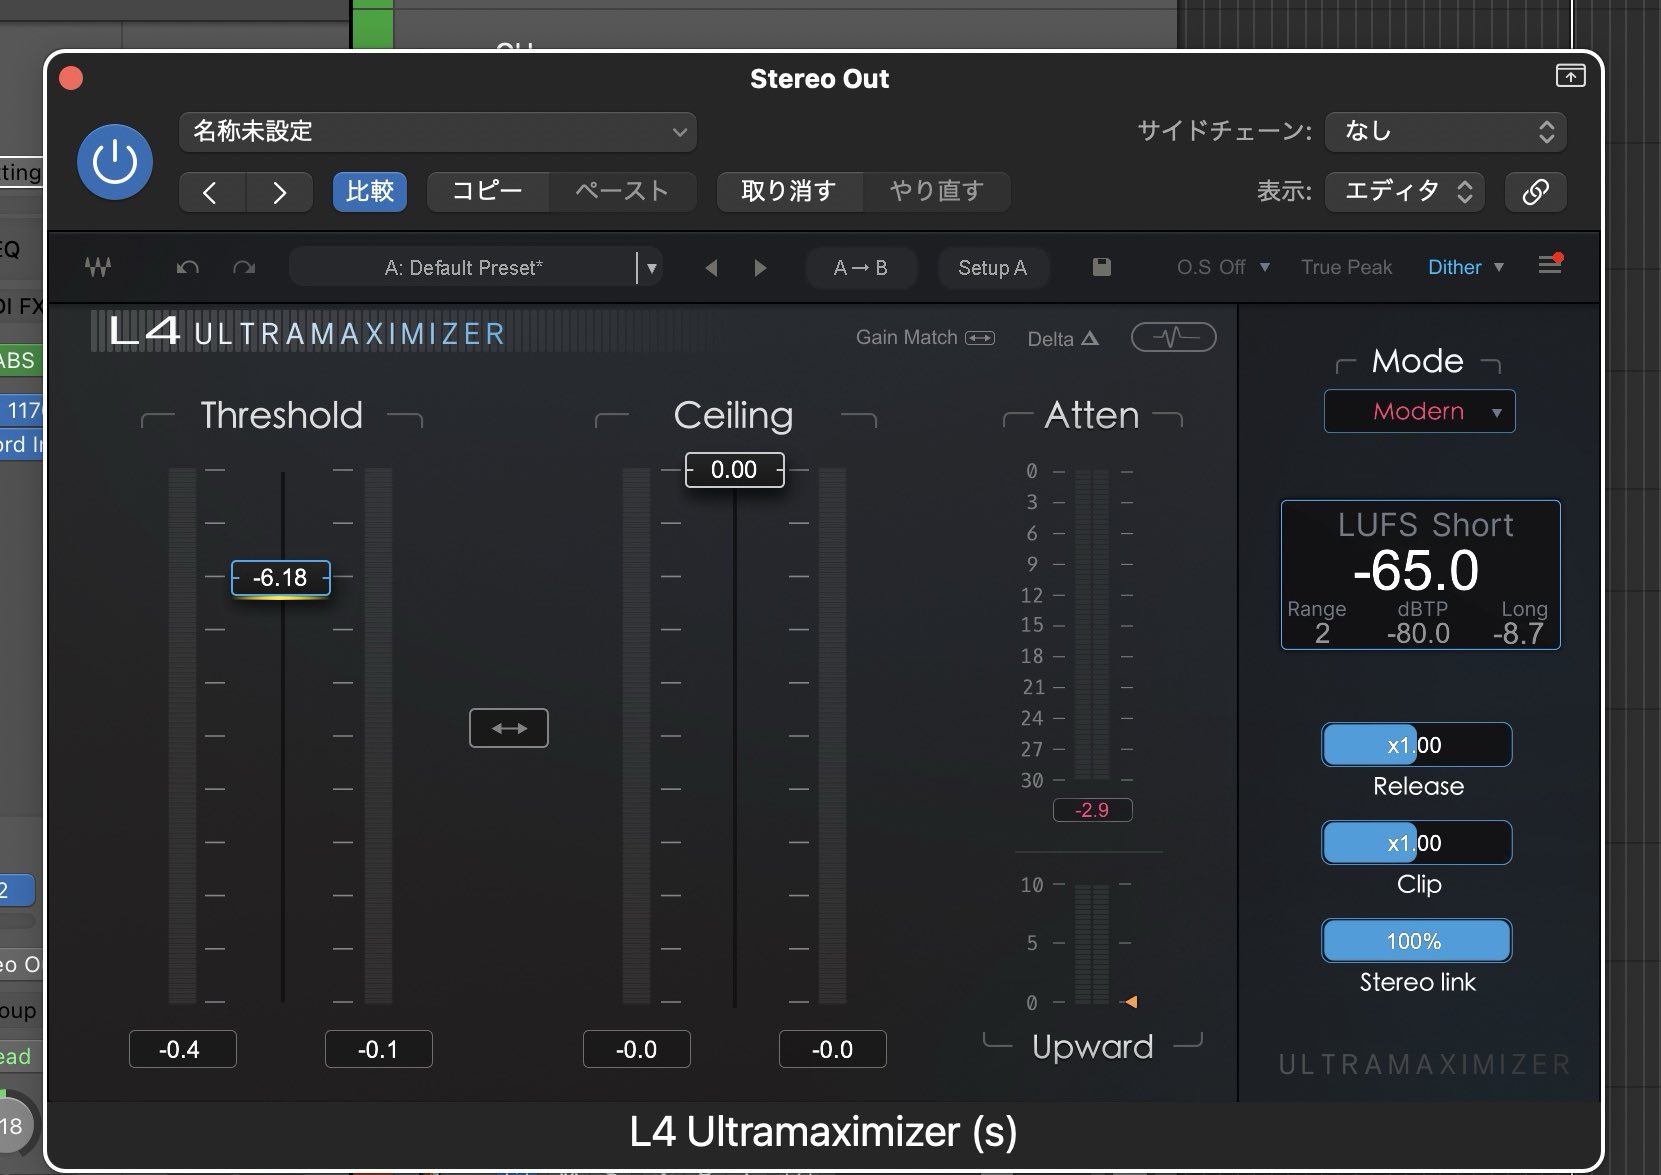This screenshot has height=1175, width=1661.
Task: Expand the preset list arrow
Action: click(652, 268)
